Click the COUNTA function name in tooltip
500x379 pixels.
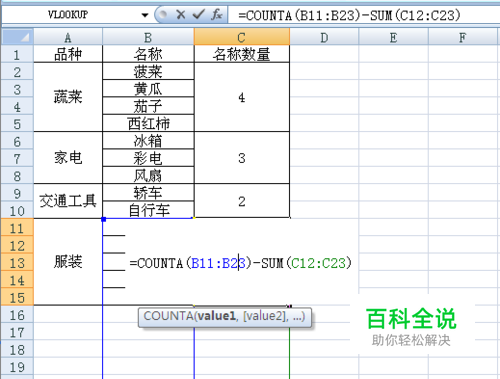coord(168,316)
